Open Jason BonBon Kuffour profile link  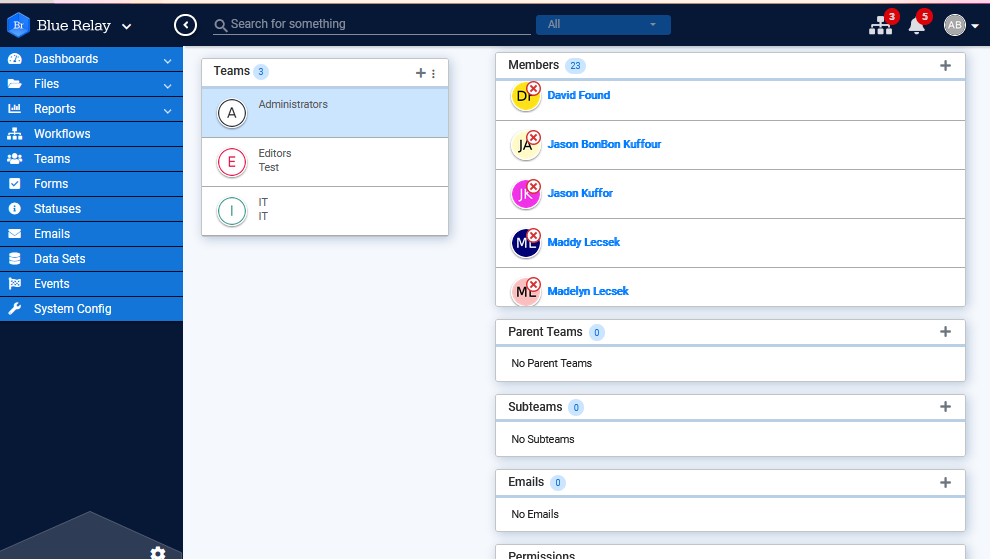(604, 144)
